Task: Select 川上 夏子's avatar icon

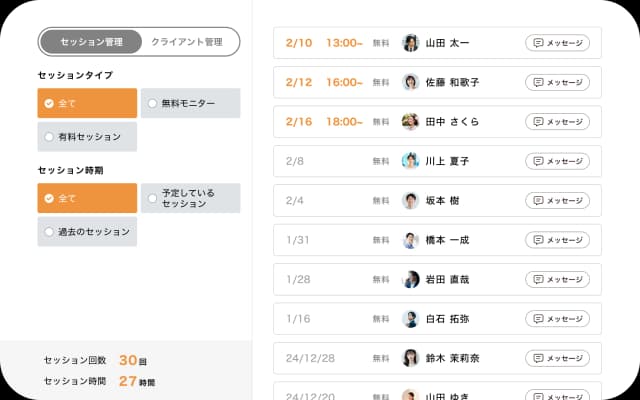Action: [410, 161]
